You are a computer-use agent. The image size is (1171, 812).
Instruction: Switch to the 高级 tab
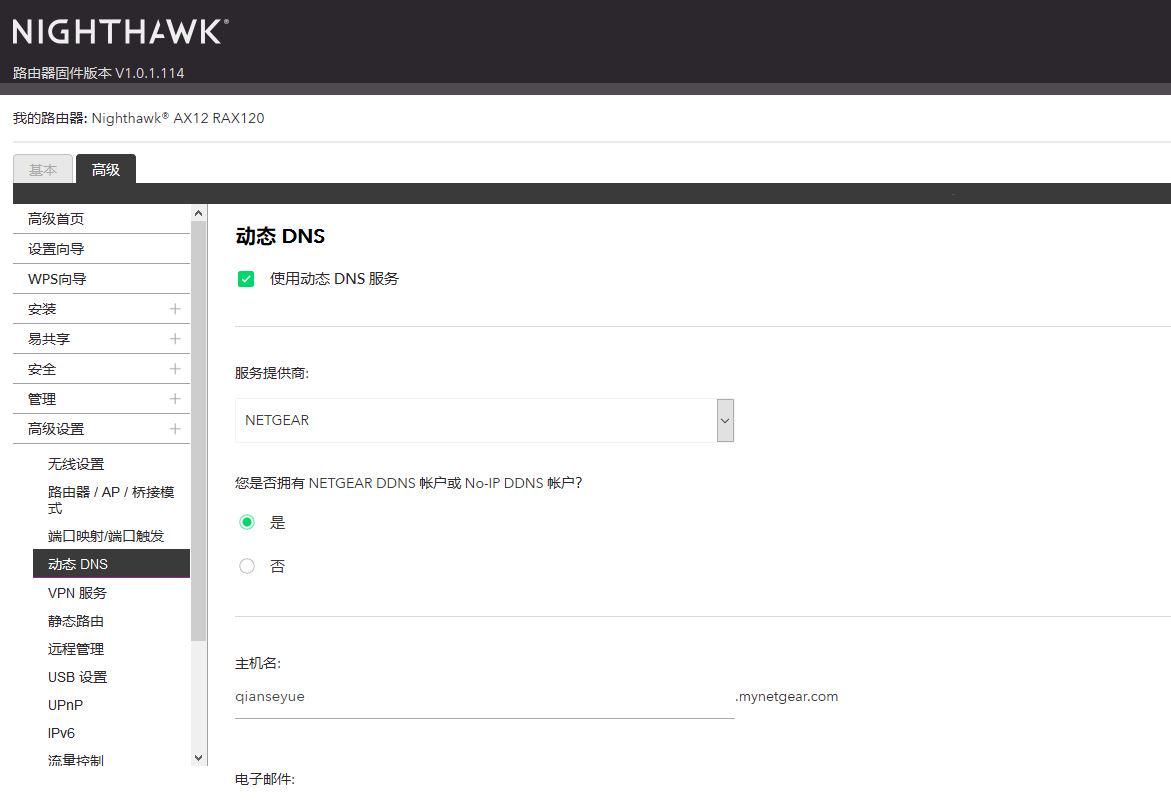(106, 170)
